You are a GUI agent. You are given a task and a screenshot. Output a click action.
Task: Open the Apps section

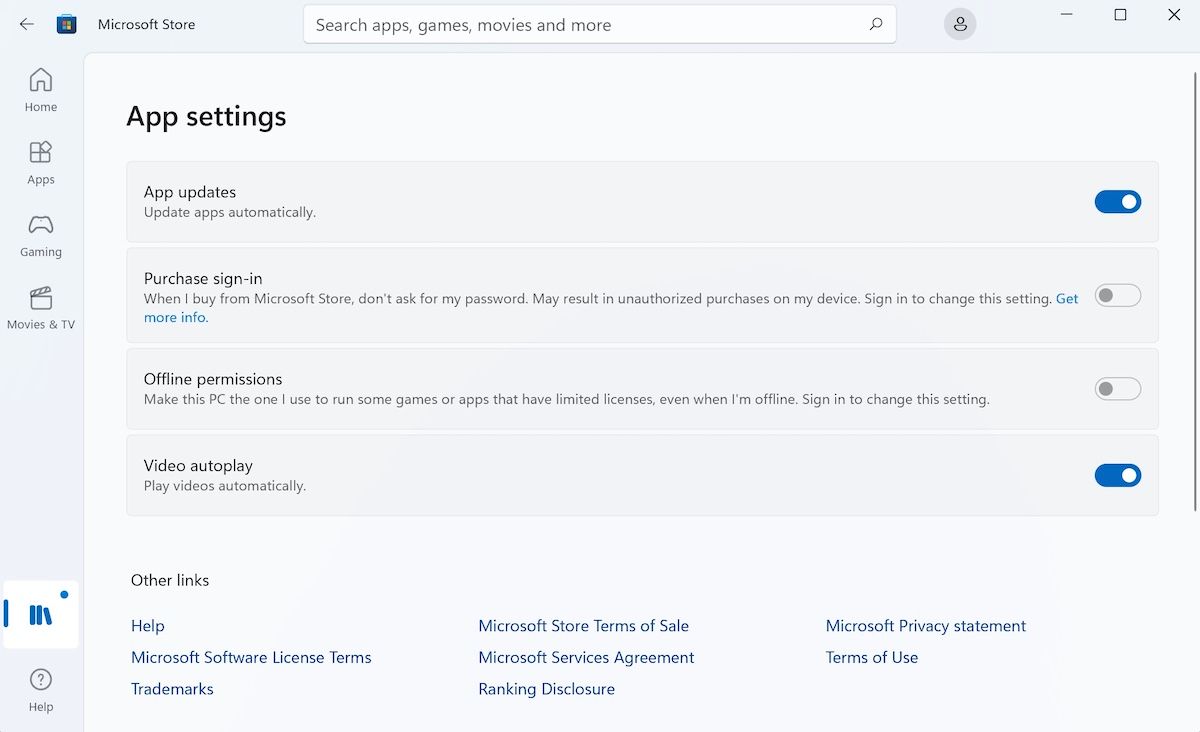coord(40,160)
